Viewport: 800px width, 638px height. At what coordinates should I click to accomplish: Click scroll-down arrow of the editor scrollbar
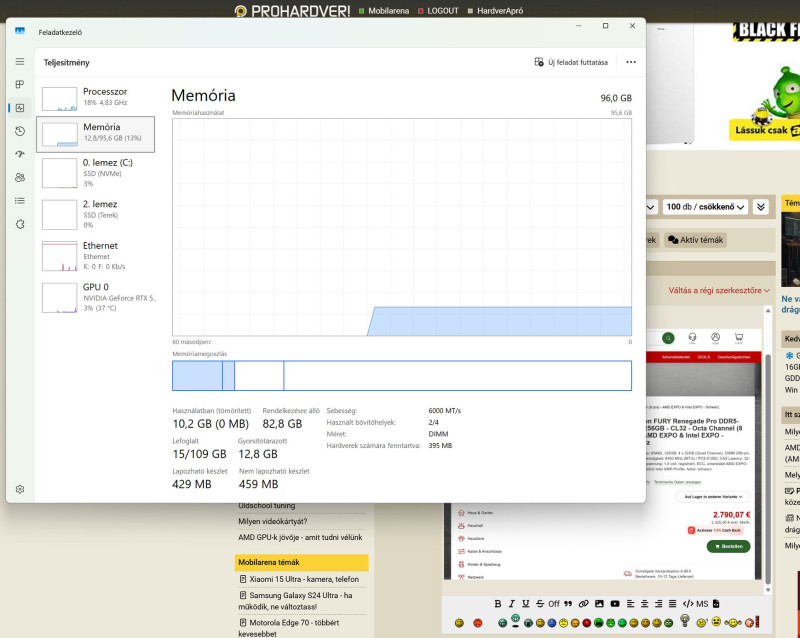pos(768,590)
